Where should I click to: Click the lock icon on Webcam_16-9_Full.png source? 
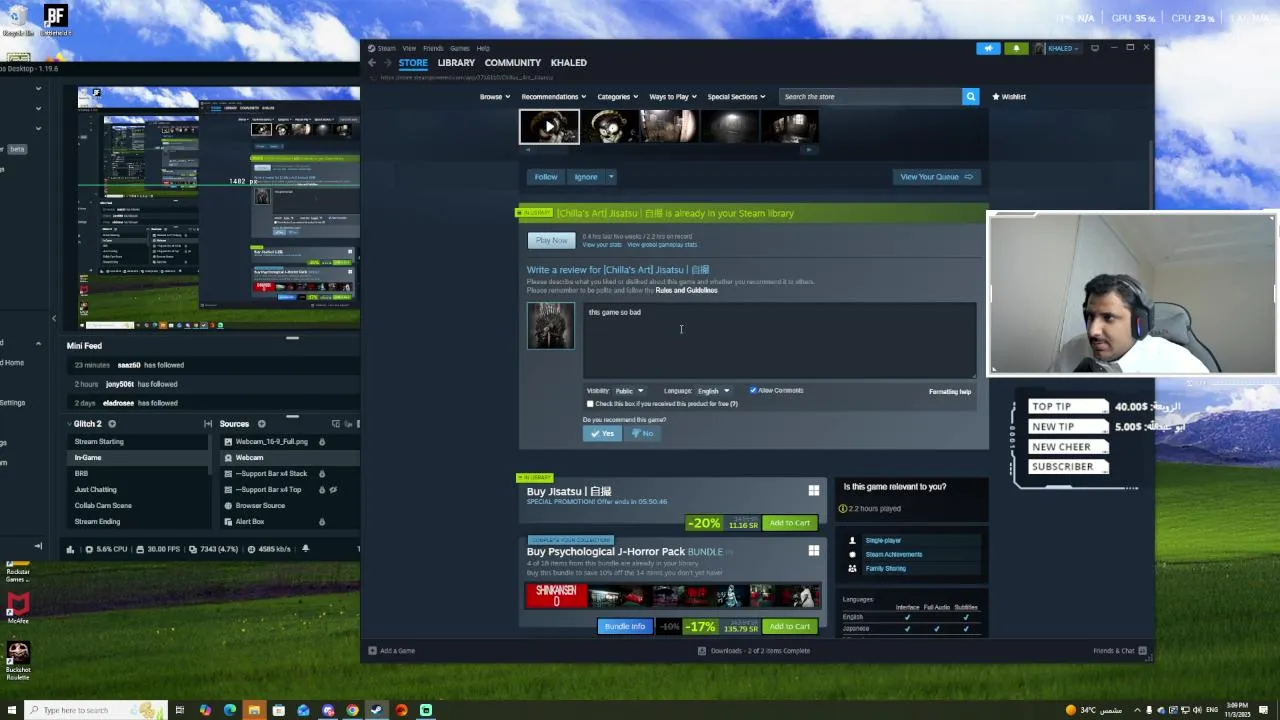[322, 442]
